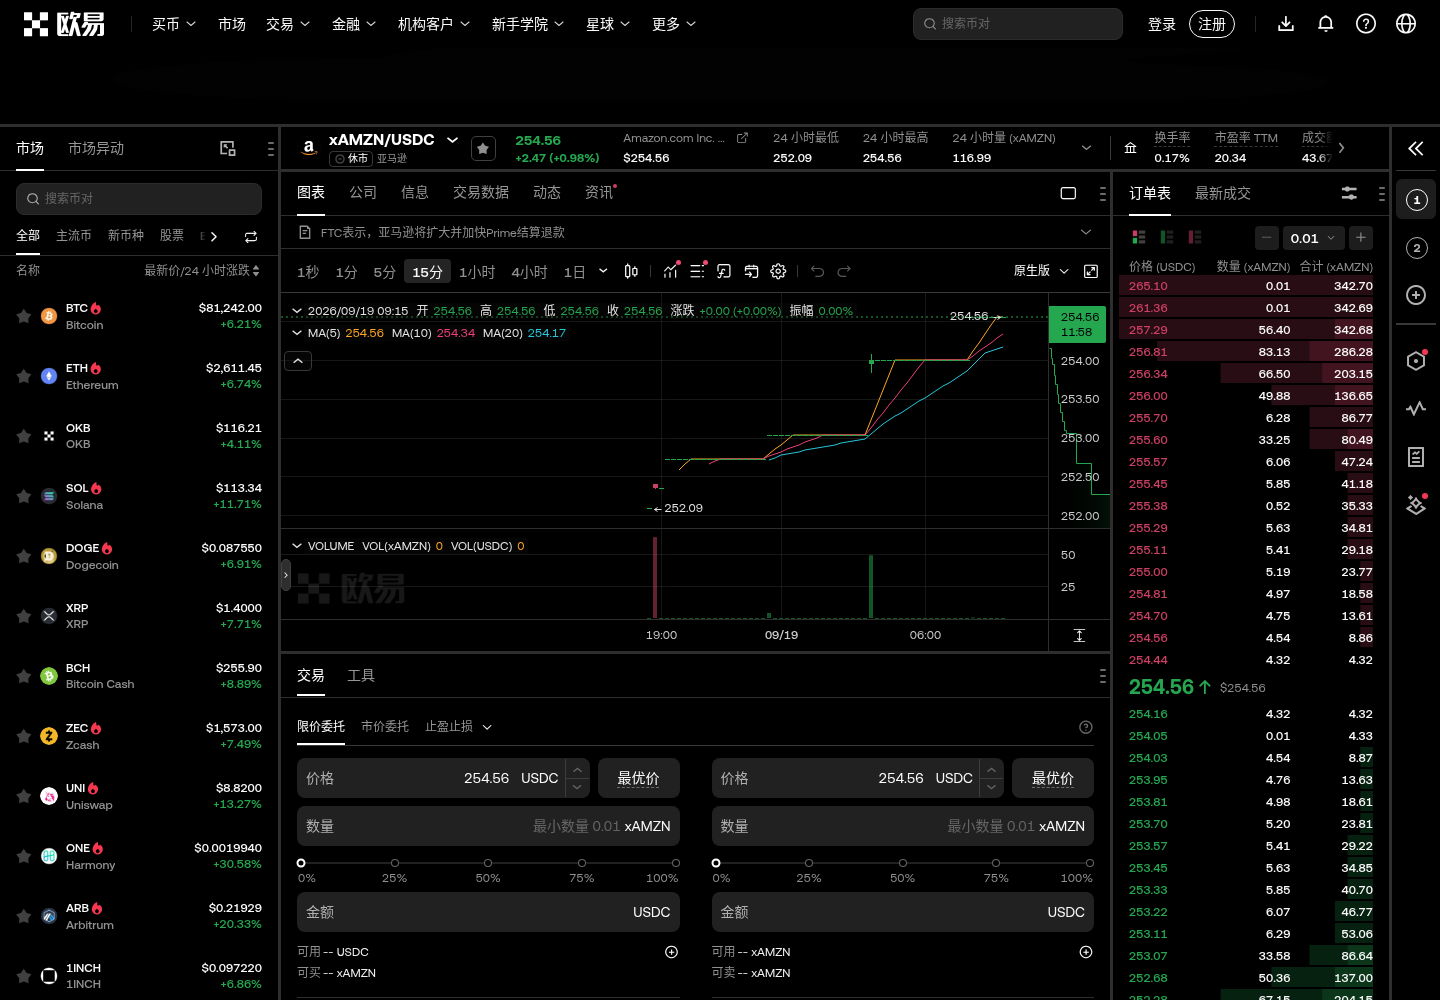The width and height of the screenshot is (1440, 1000).
Task: Open the candlestick chart type selector
Action: pos(631,271)
